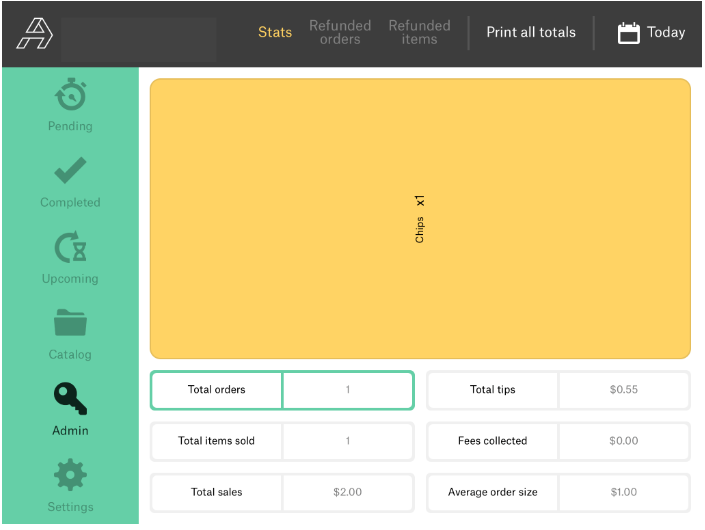This screenshot has width=705, height=530.
Task: Select the Completed checkmark icon
Action: 70,172
